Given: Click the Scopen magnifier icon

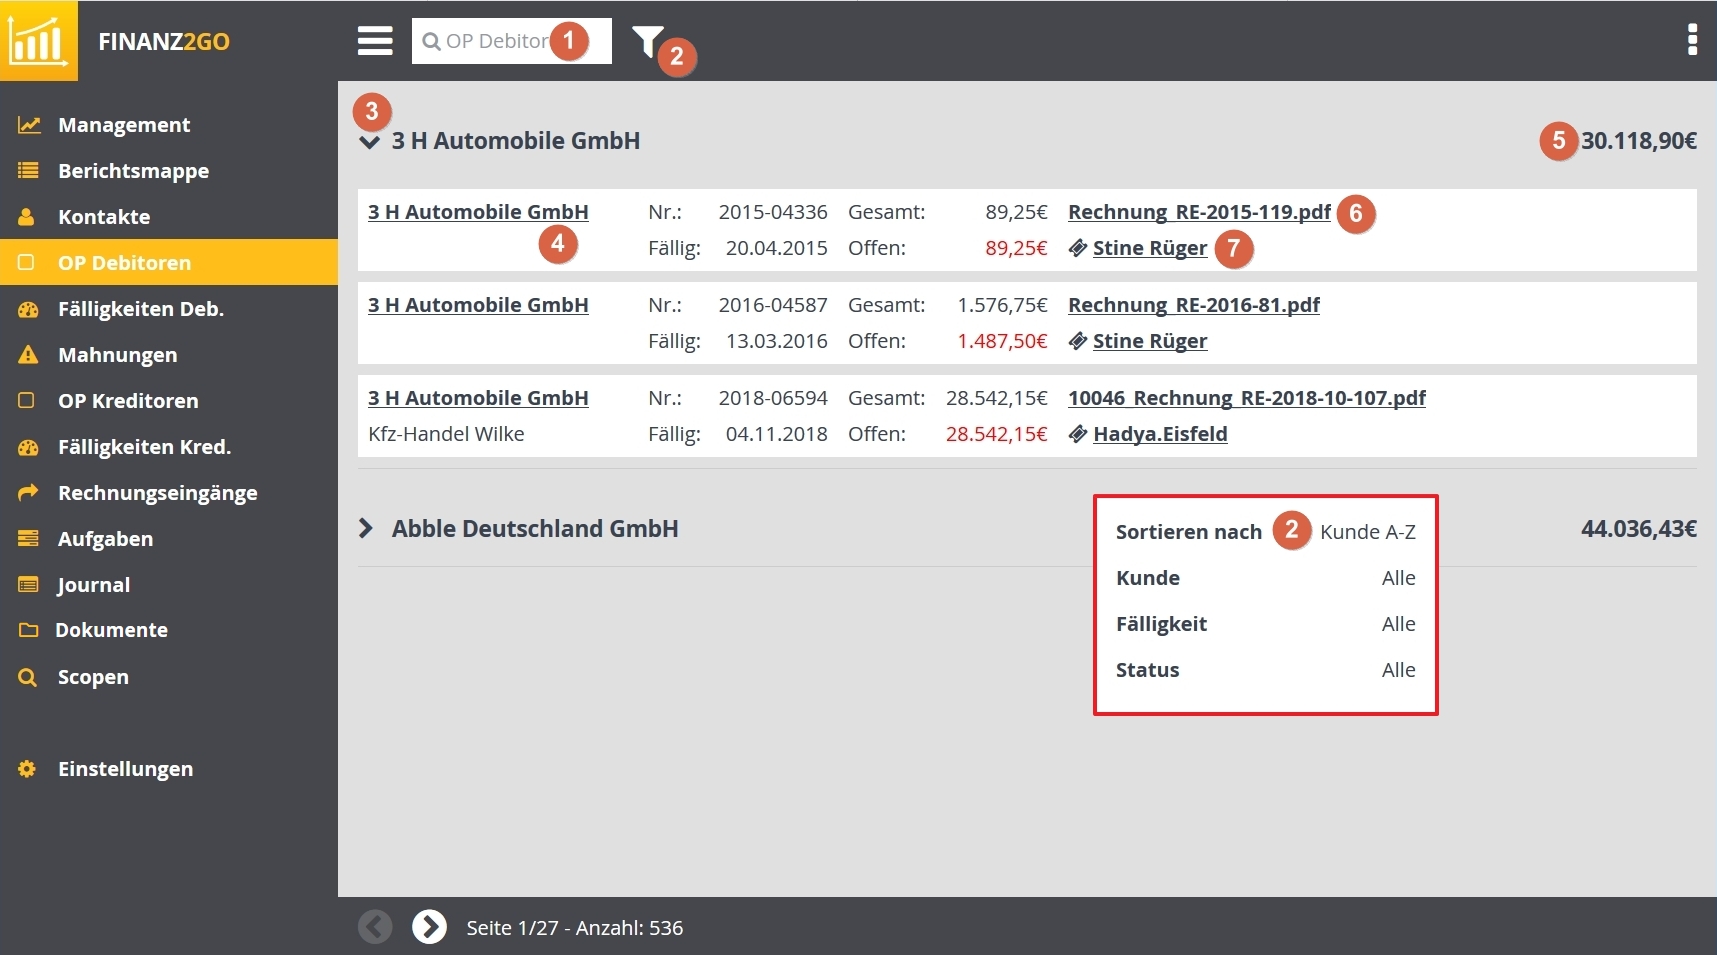Looking at the screenshot, I should click(28, 677).
